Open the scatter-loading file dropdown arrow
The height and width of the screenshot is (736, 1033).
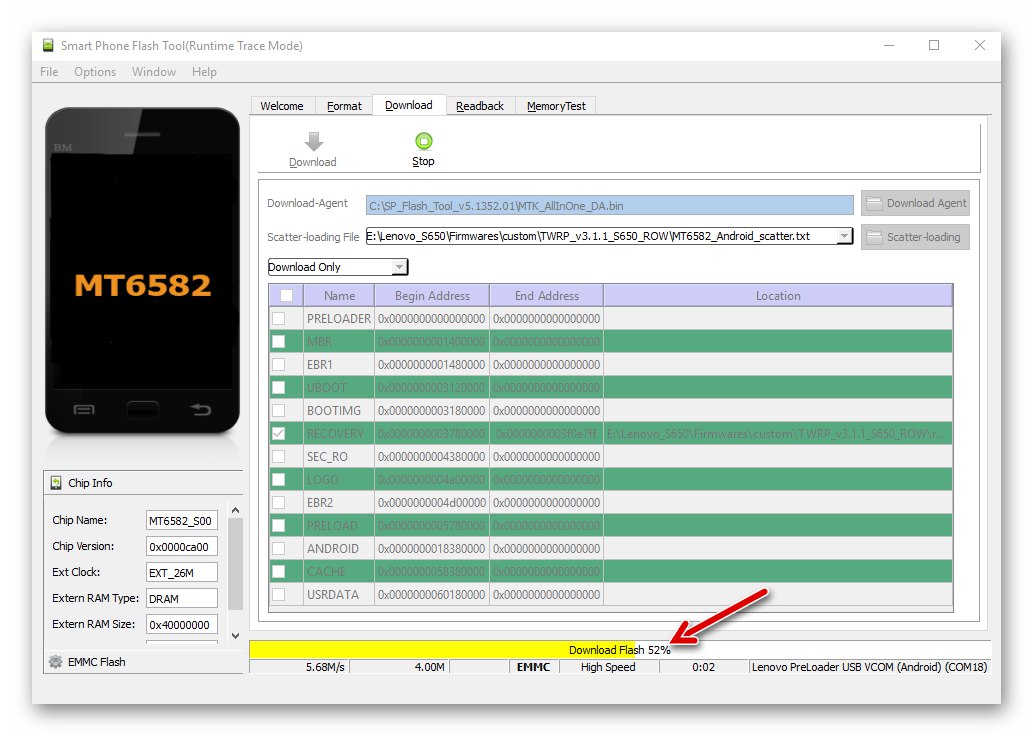point(843,236)
